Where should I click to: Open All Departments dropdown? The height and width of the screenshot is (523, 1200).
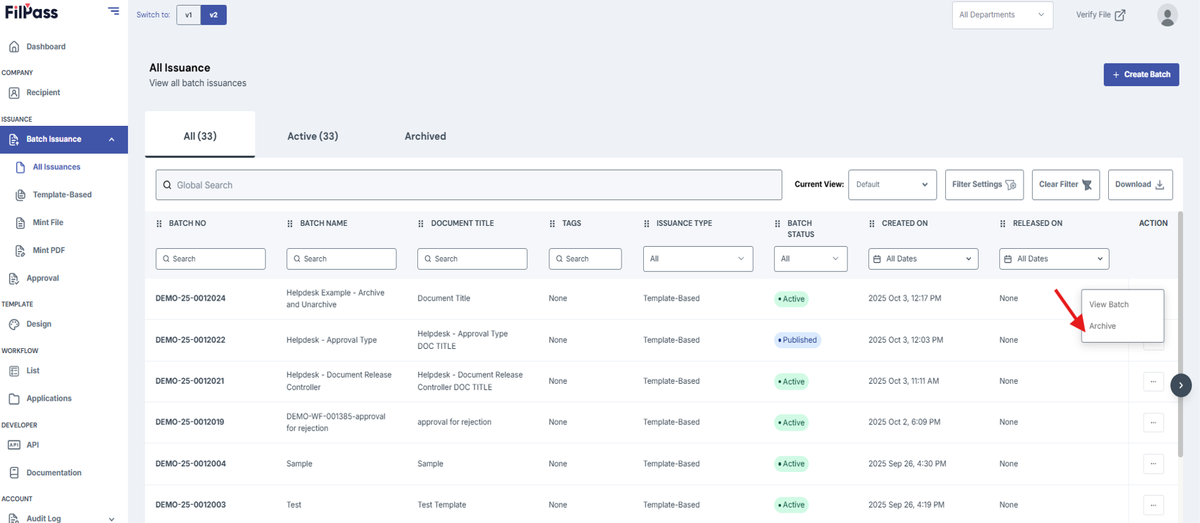click(x=1003, y=15)
